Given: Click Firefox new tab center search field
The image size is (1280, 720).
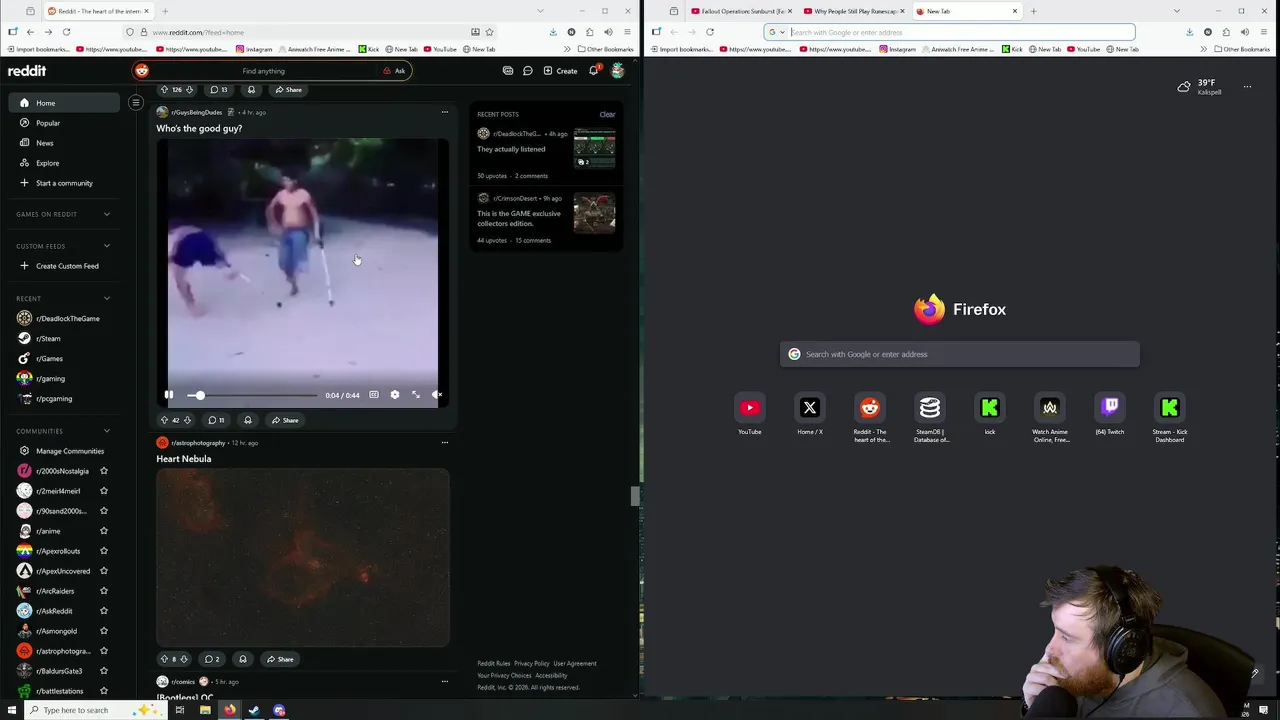Looking at the screenshot, I should 960,354.
